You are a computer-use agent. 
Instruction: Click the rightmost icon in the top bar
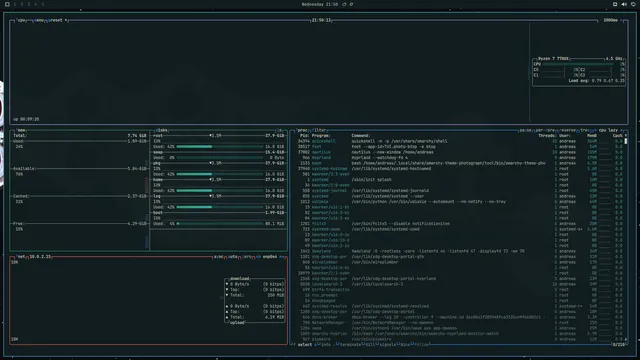point(633,4)
